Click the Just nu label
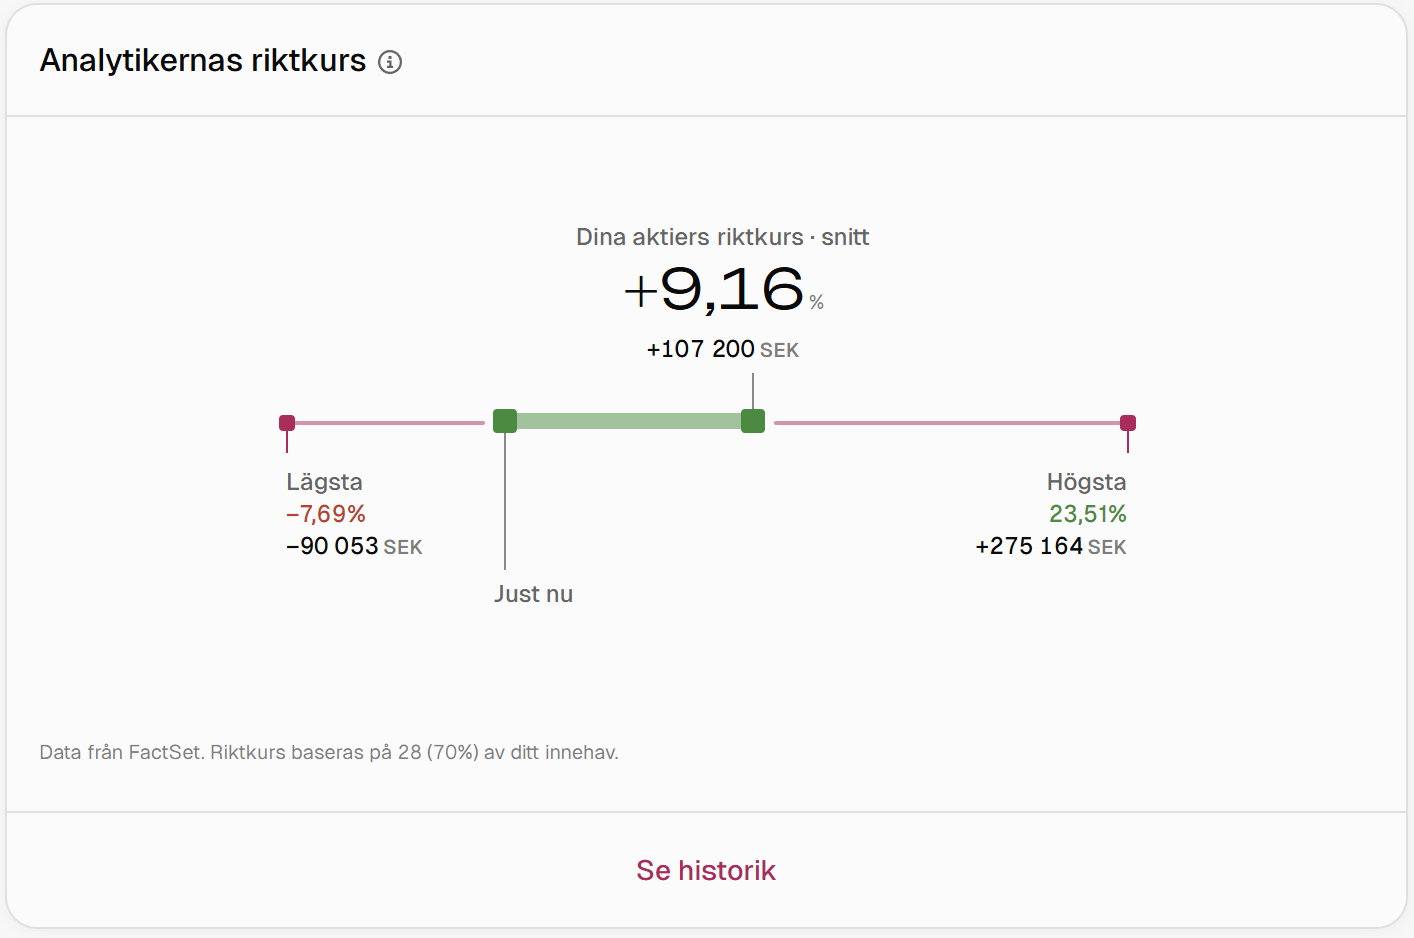Image resolution: width=1414 pixels, height=938 pixels. point(533,594)
